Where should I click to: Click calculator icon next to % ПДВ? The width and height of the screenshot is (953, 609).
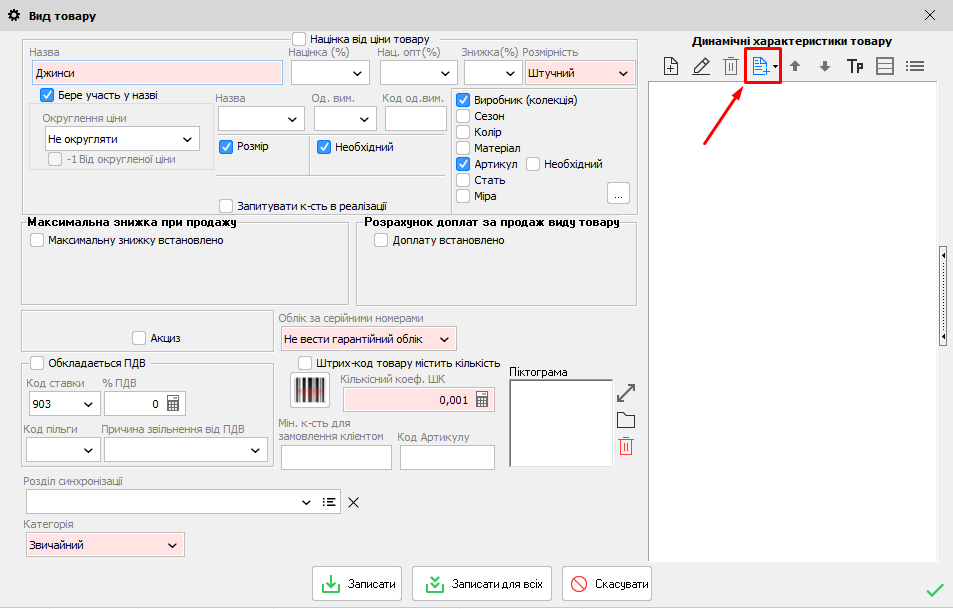point(174,404)
